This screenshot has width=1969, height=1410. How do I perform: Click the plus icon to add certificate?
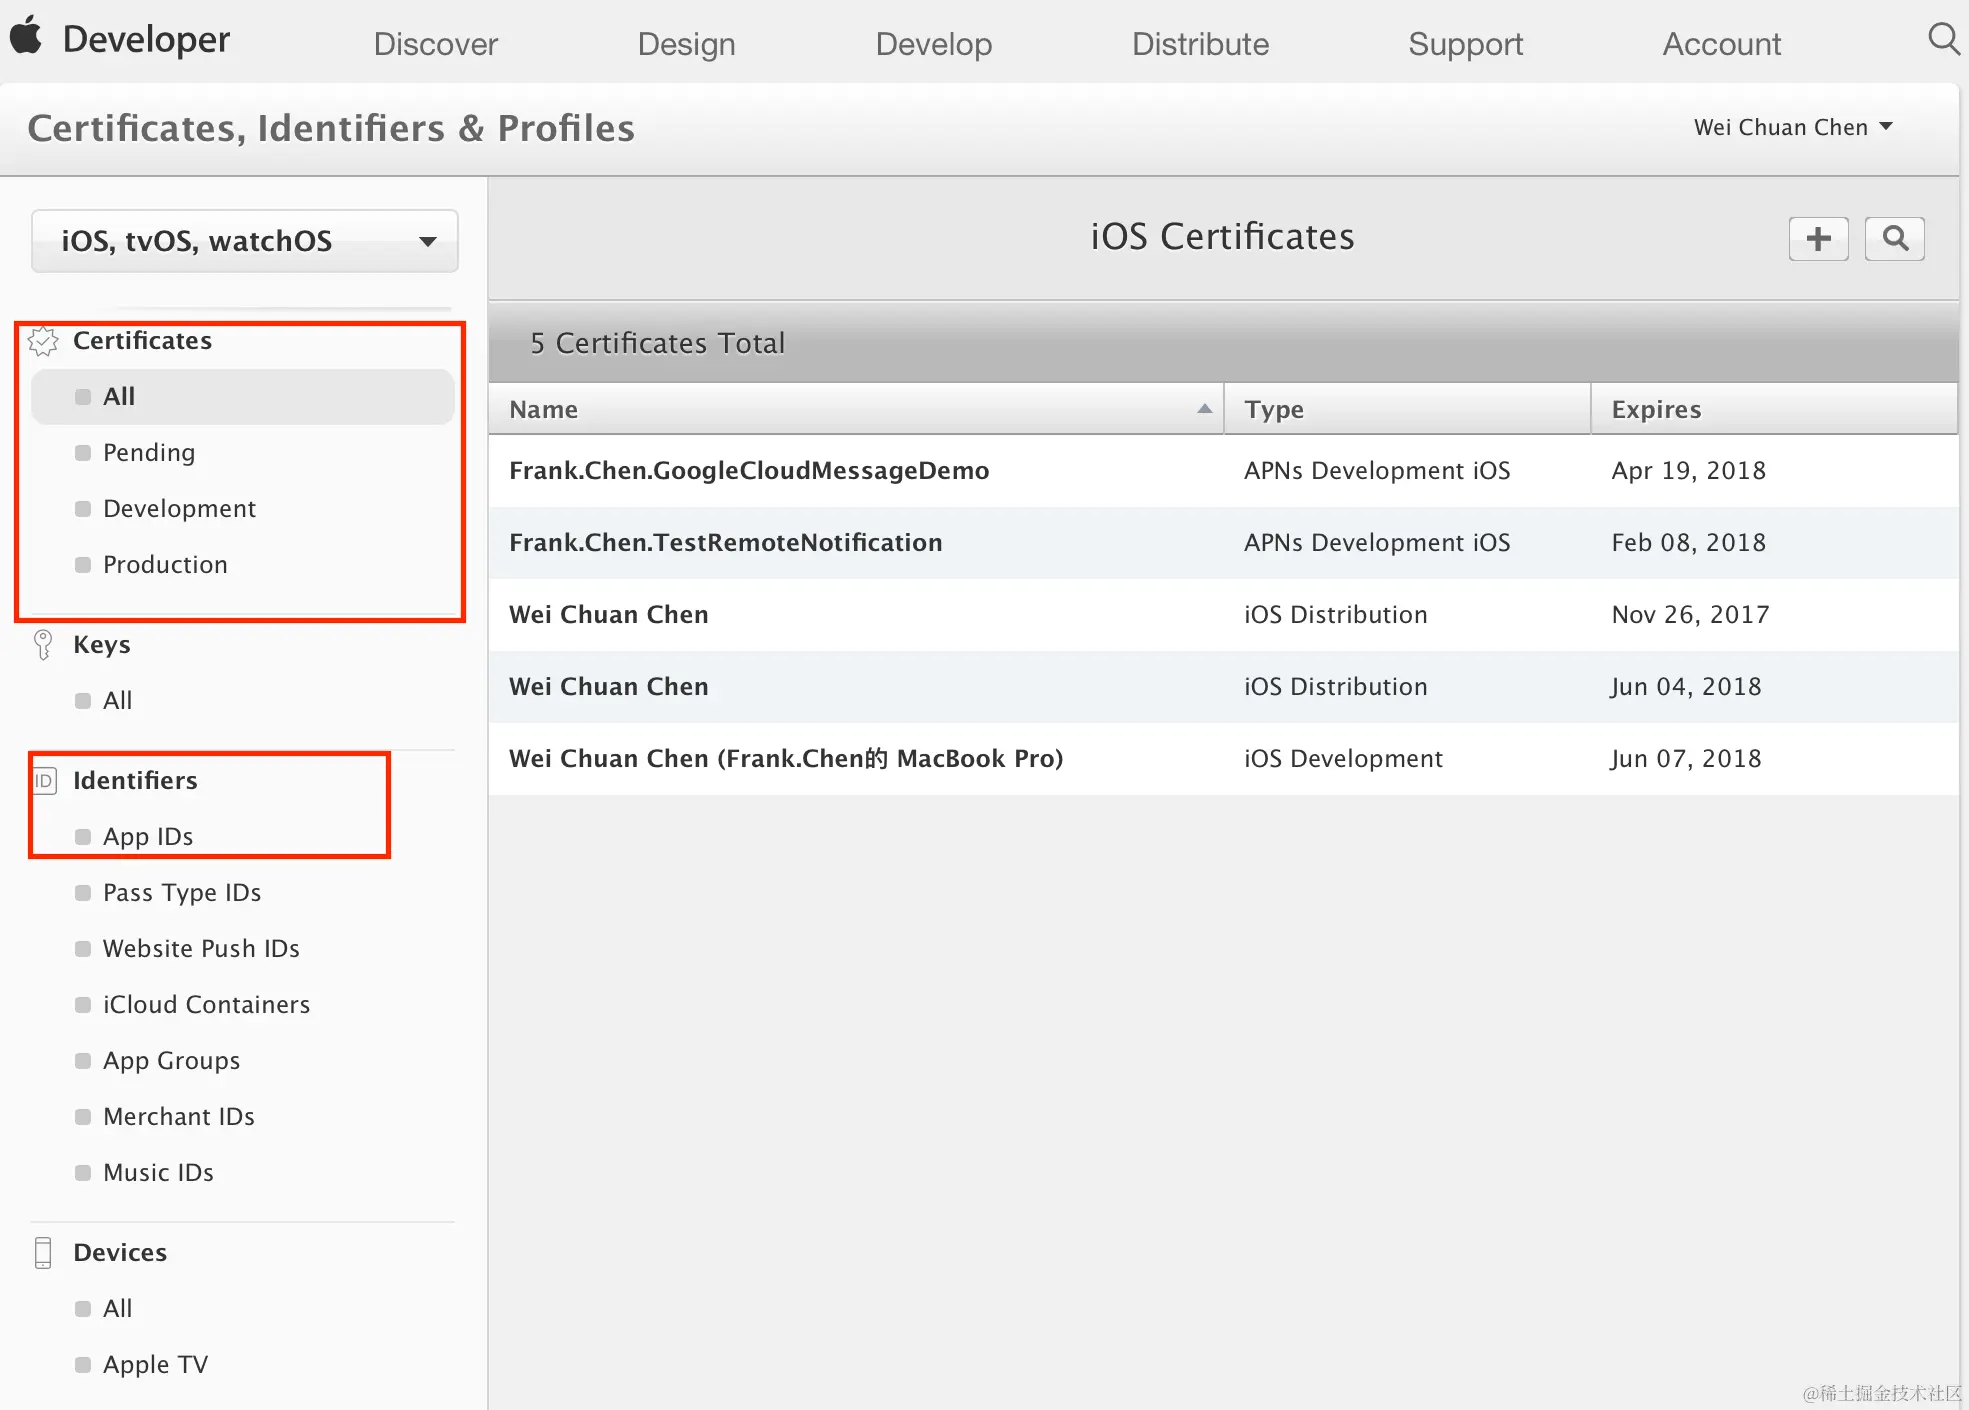[1817, 239]
